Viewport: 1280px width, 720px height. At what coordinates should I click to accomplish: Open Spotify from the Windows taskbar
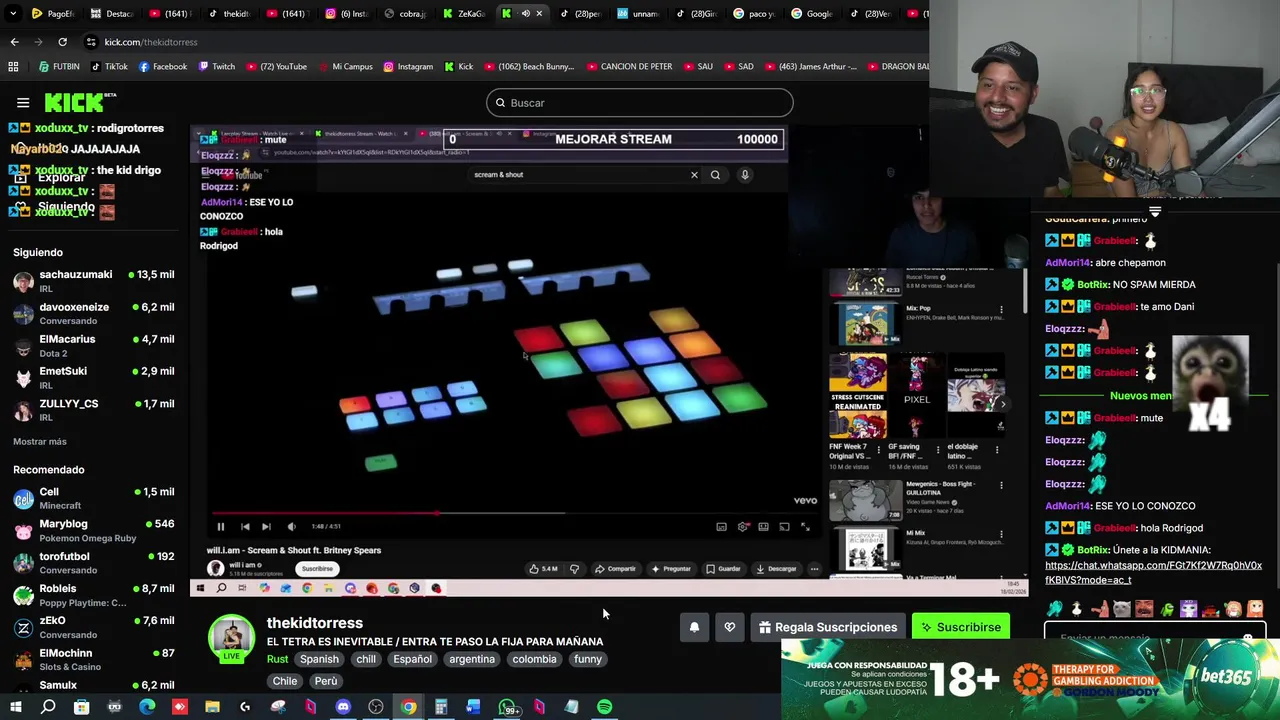pyautogui.click(x=604, y=707)
